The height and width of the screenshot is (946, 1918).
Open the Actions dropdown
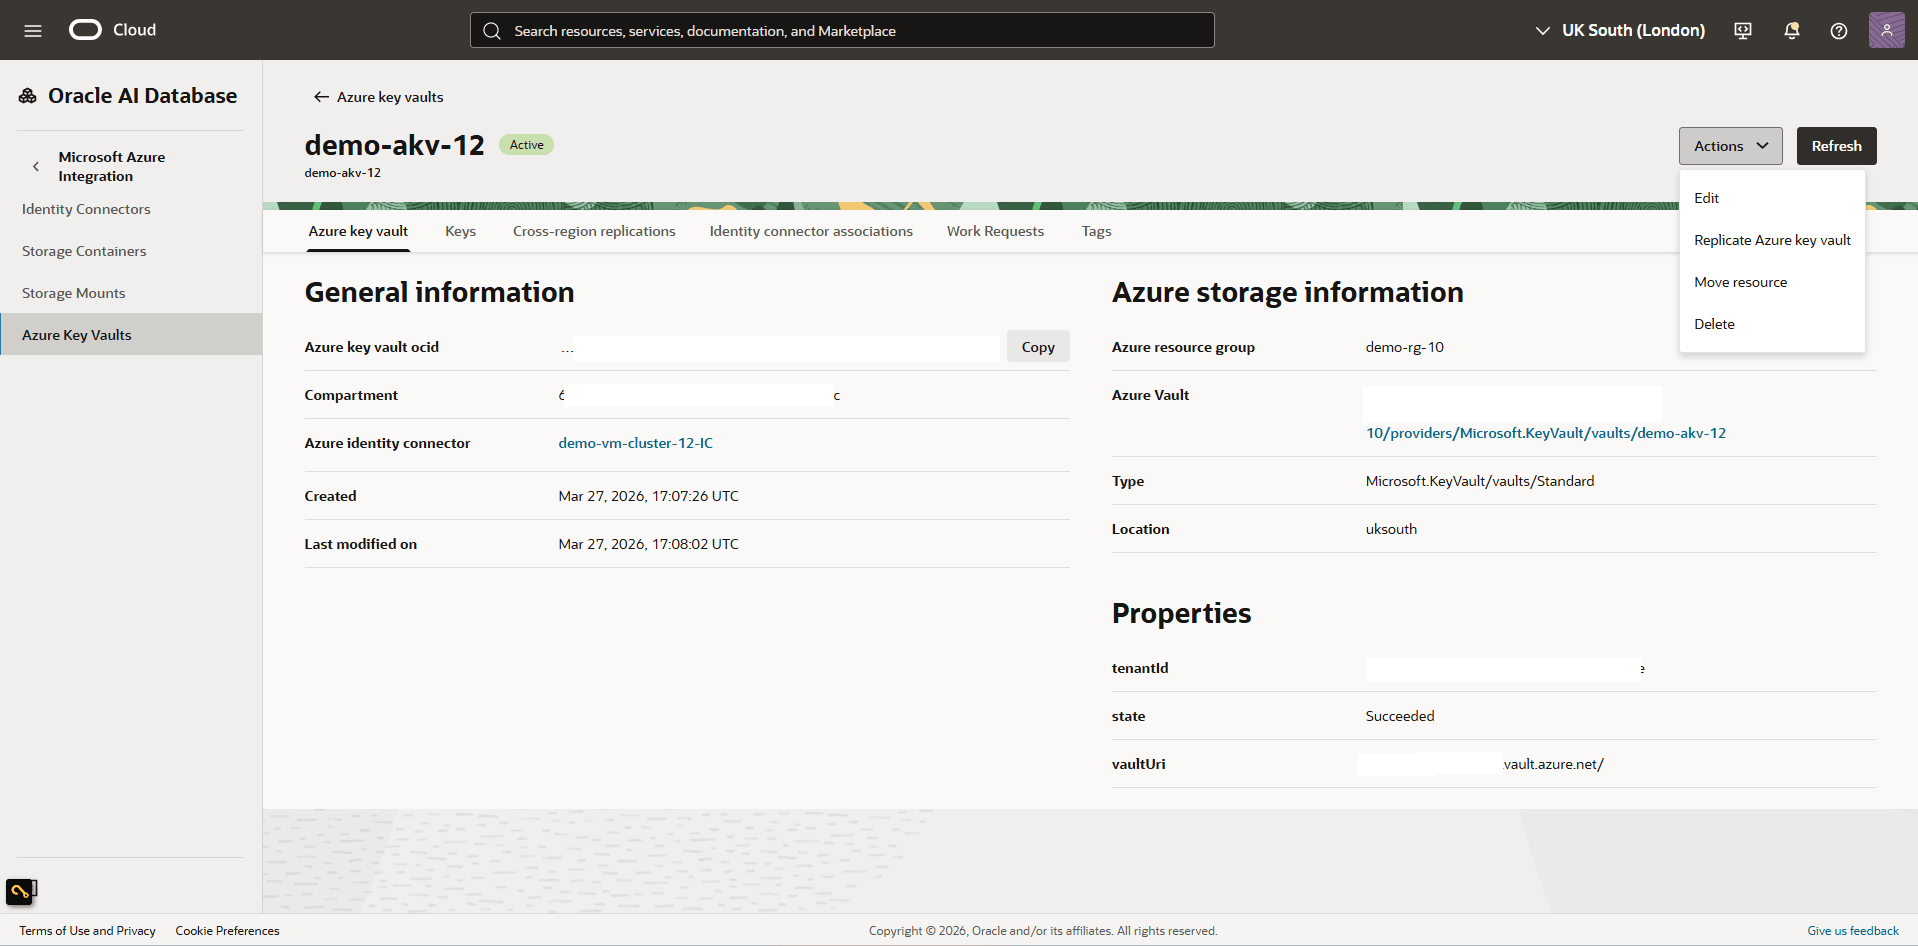1729,145
